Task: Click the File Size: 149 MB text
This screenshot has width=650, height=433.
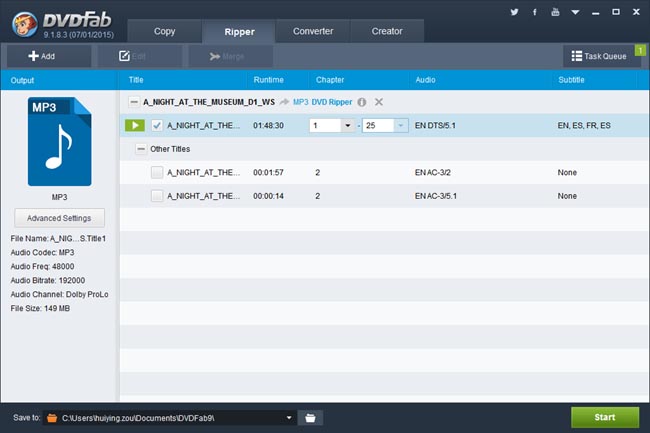Action: 40,308
